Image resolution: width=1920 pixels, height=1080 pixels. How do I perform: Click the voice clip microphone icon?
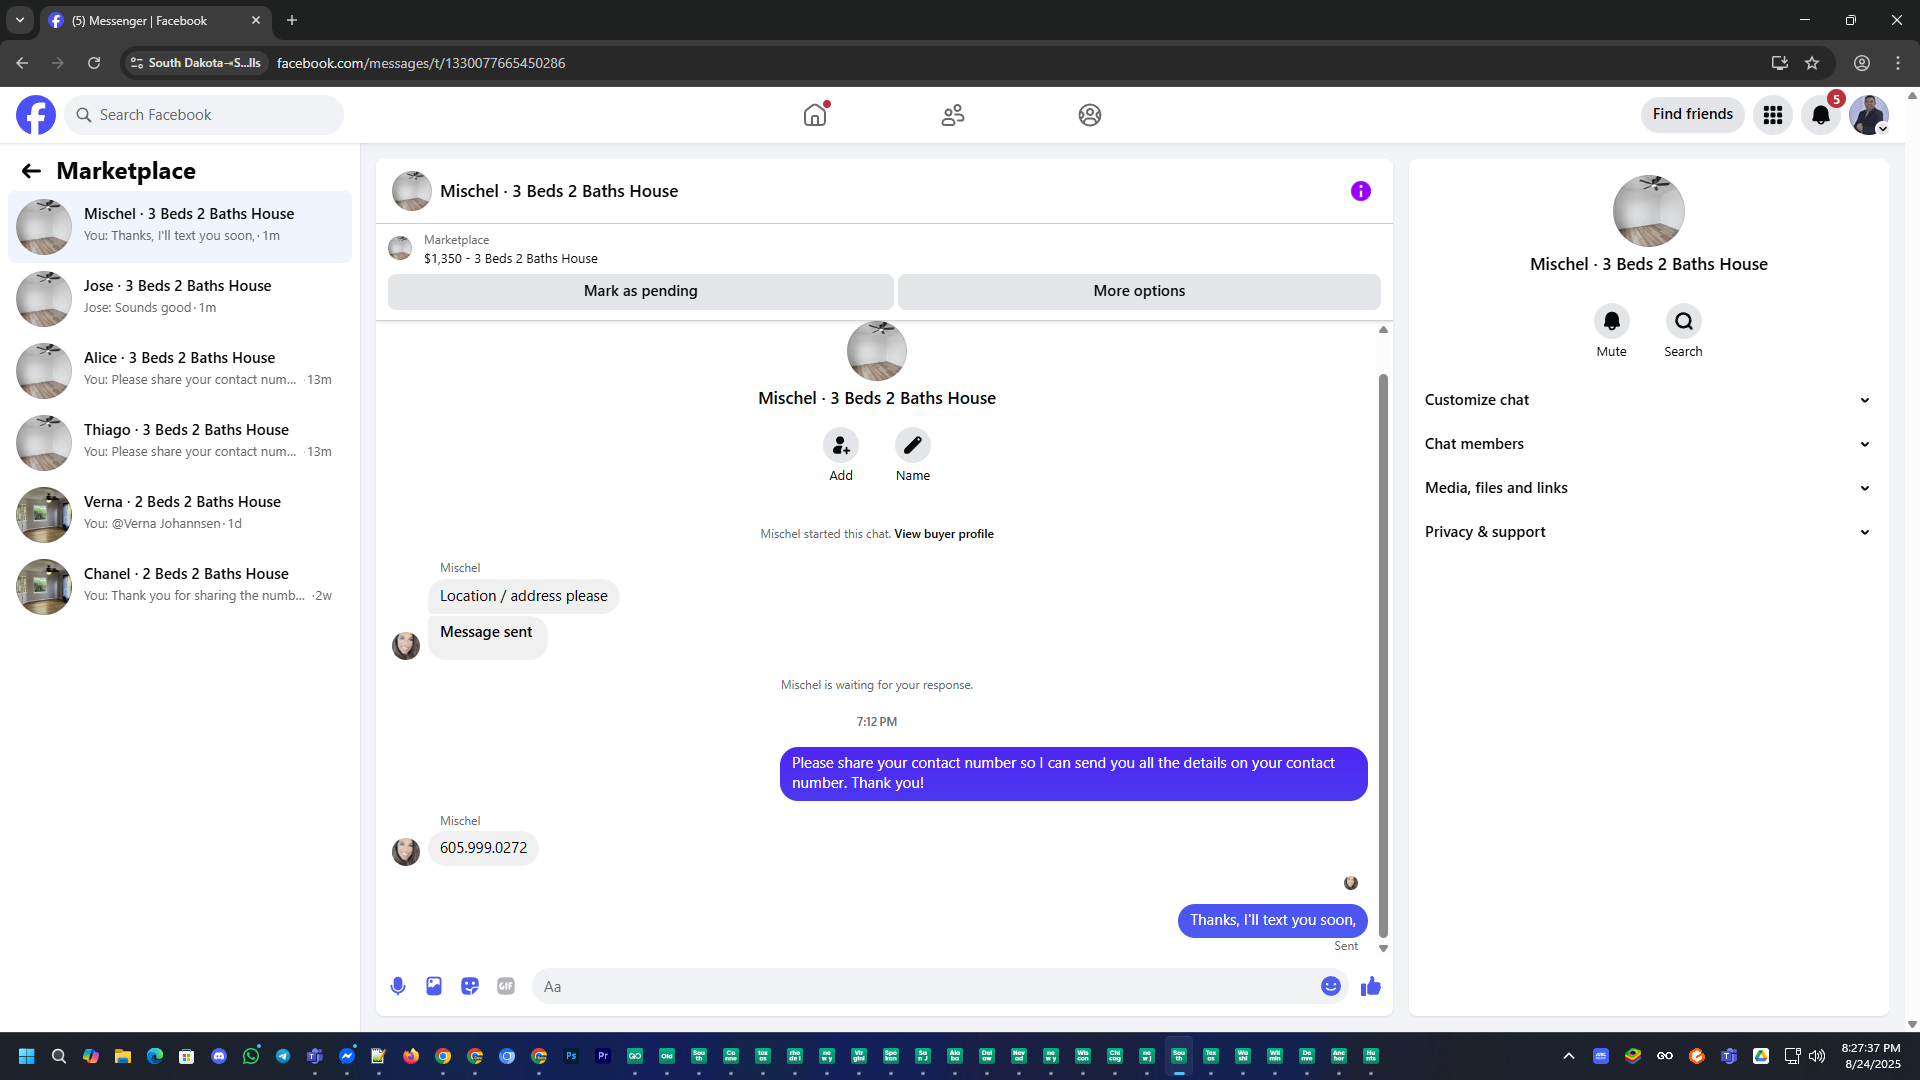398,986
